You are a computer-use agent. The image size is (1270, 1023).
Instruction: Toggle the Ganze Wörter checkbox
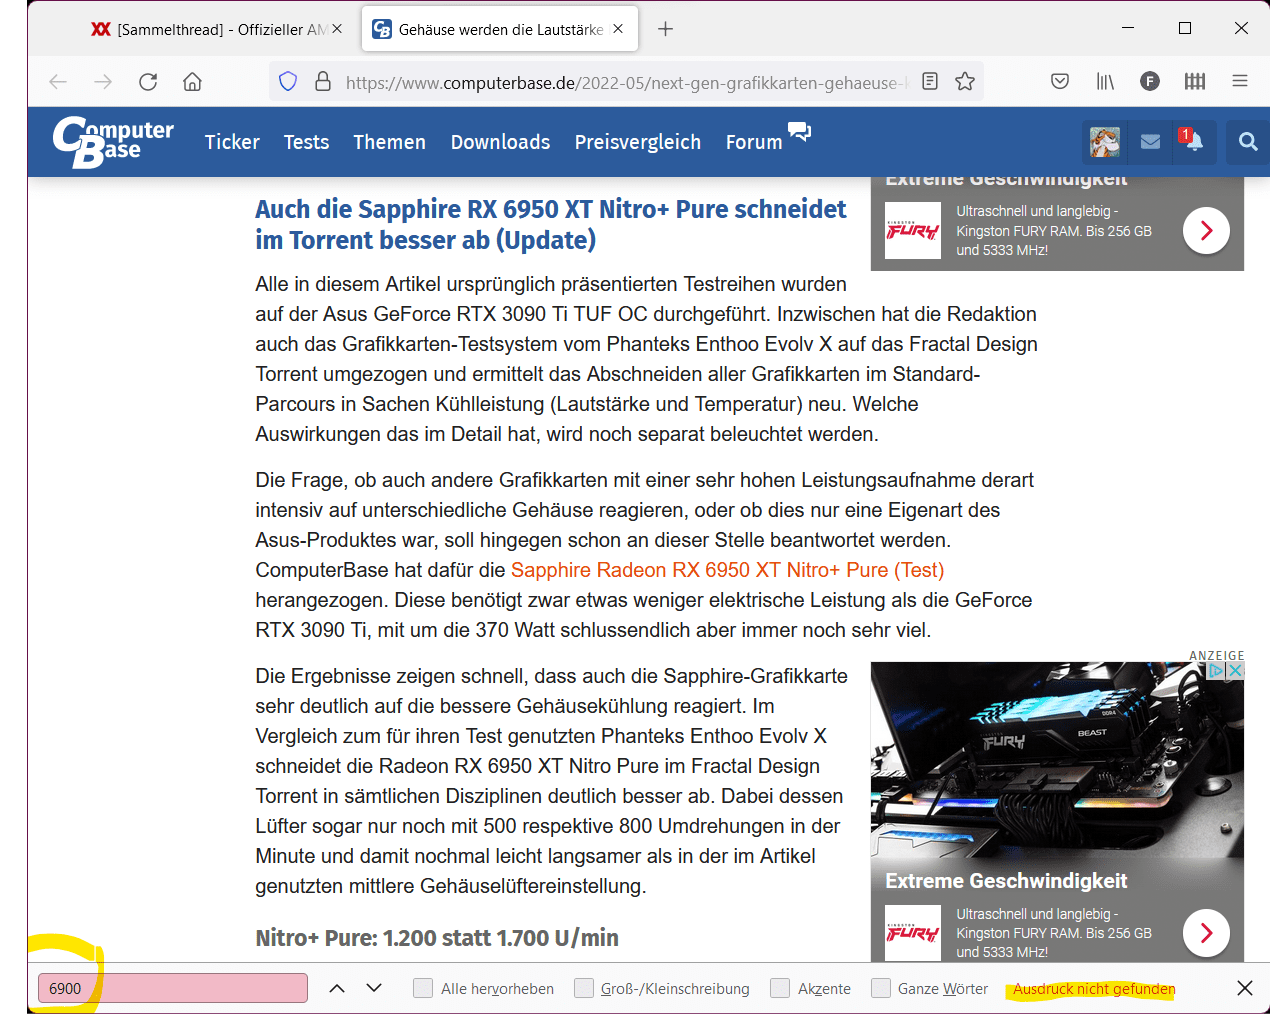[881, 988]
